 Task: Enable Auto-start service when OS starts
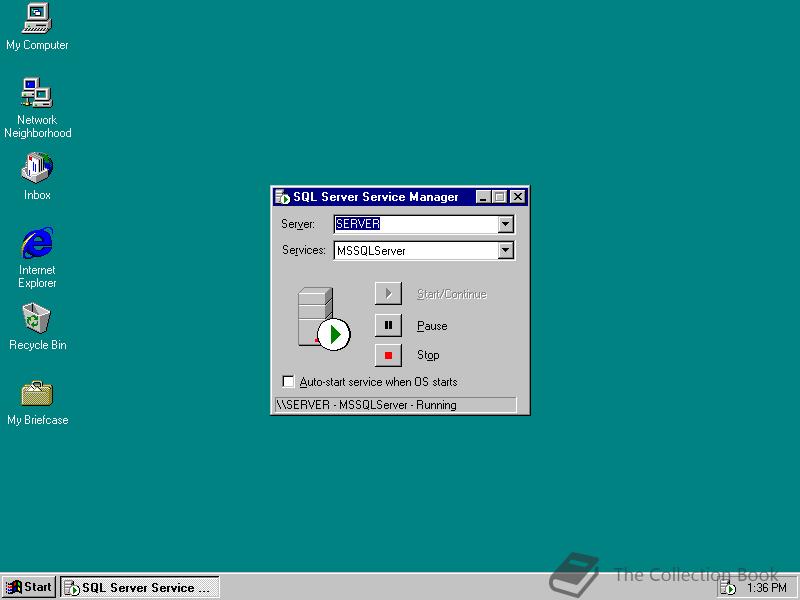288,382
